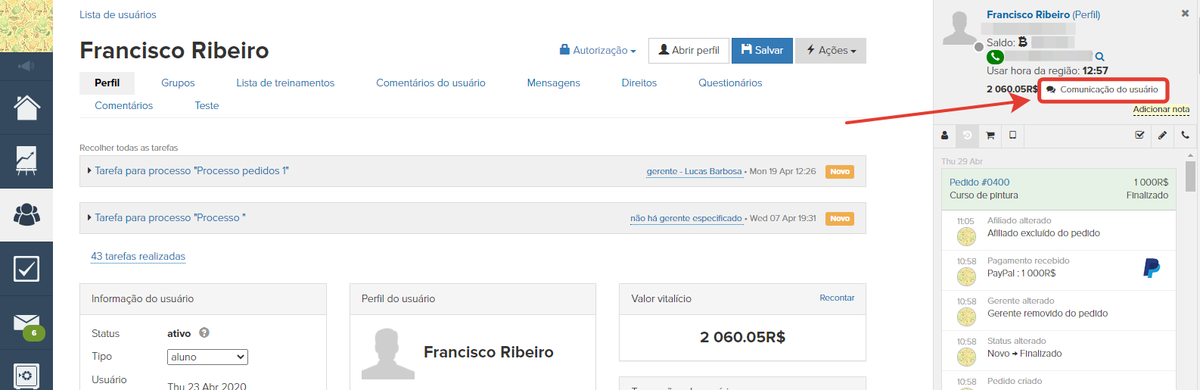Show the mobile device icon in the side panel

pyautogui.click(x=1013, y=135)
